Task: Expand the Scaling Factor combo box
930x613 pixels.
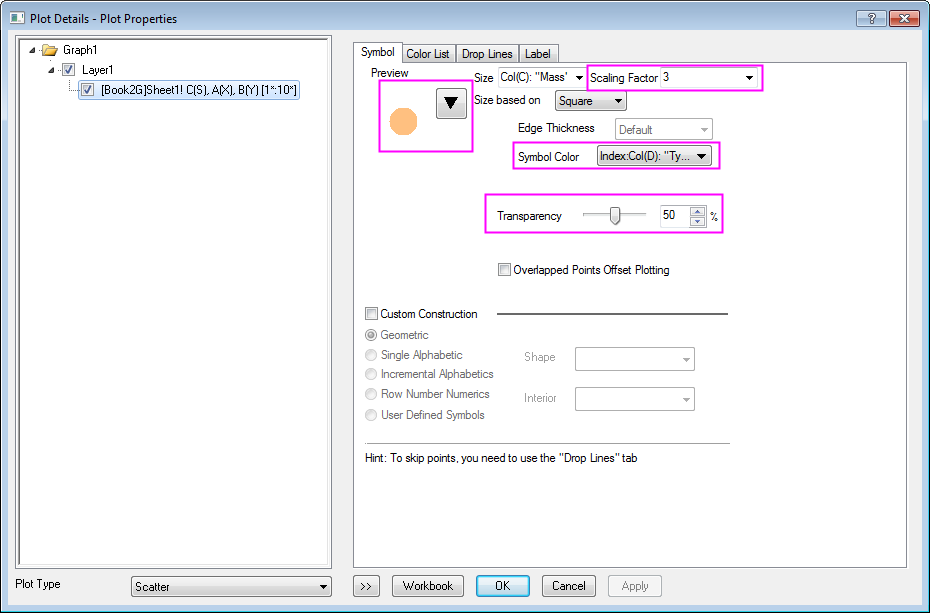Action: point(749,78)
